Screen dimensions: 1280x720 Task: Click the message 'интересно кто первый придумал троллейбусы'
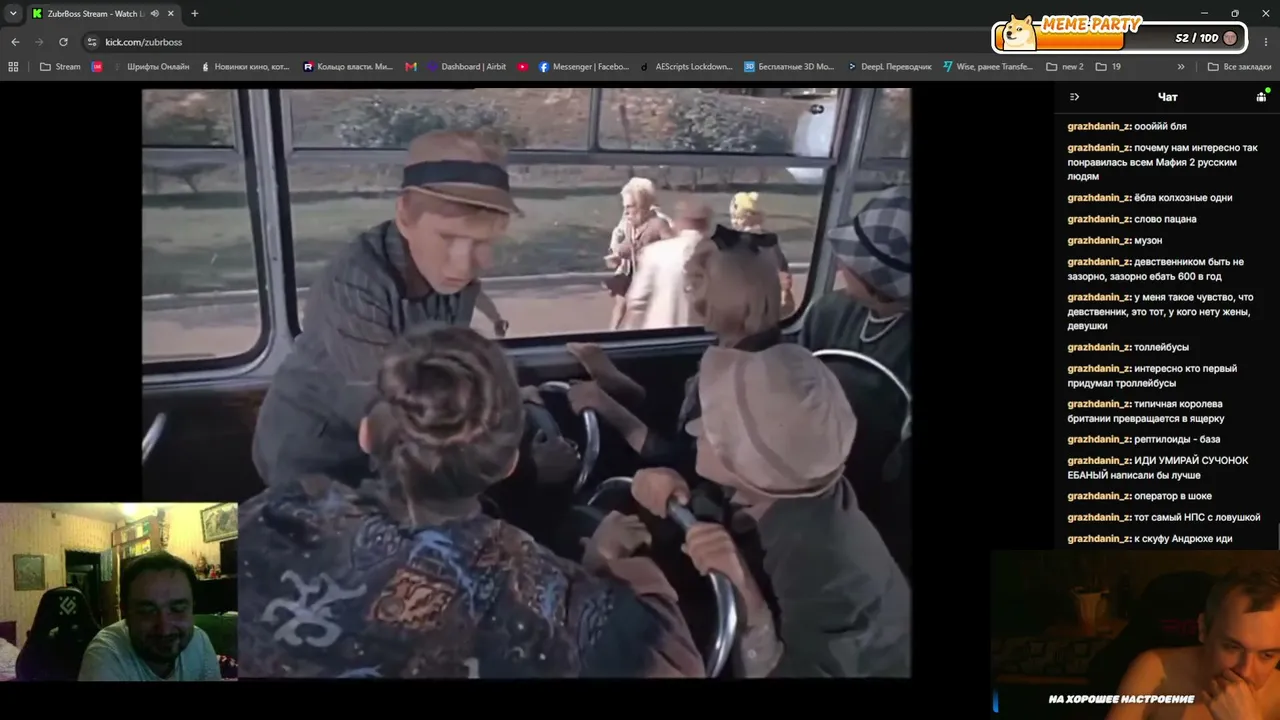point(1152,375)
